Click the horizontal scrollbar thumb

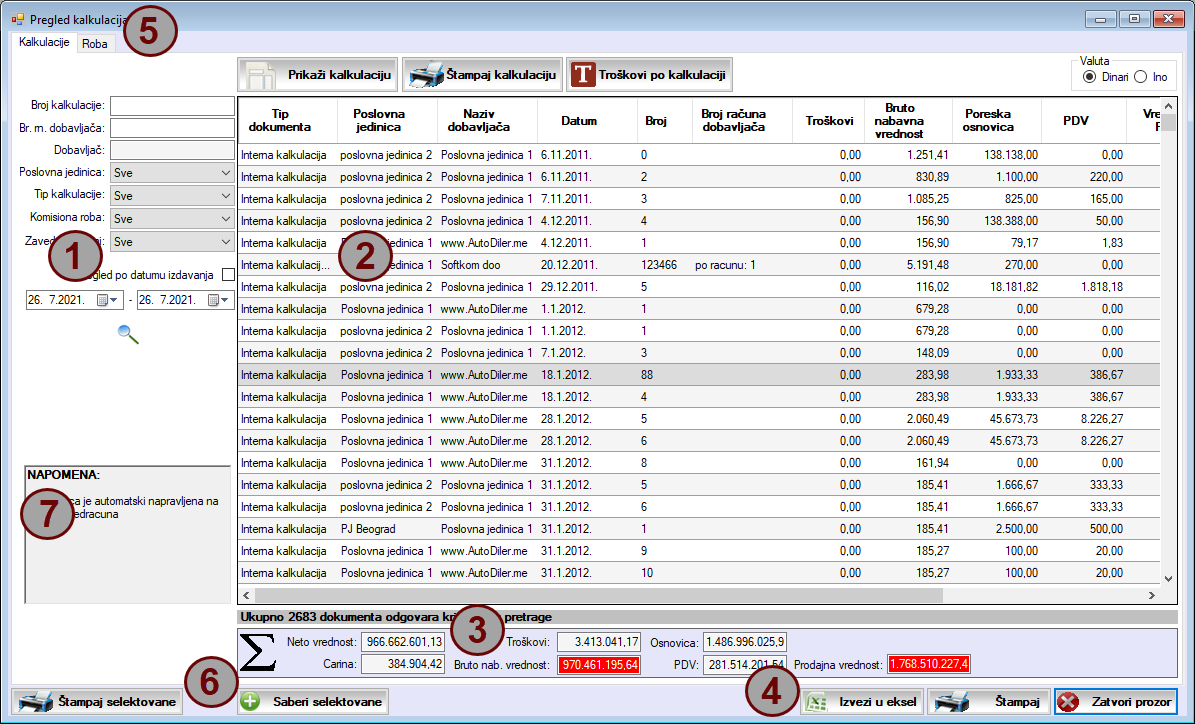(x=599, y=595)
